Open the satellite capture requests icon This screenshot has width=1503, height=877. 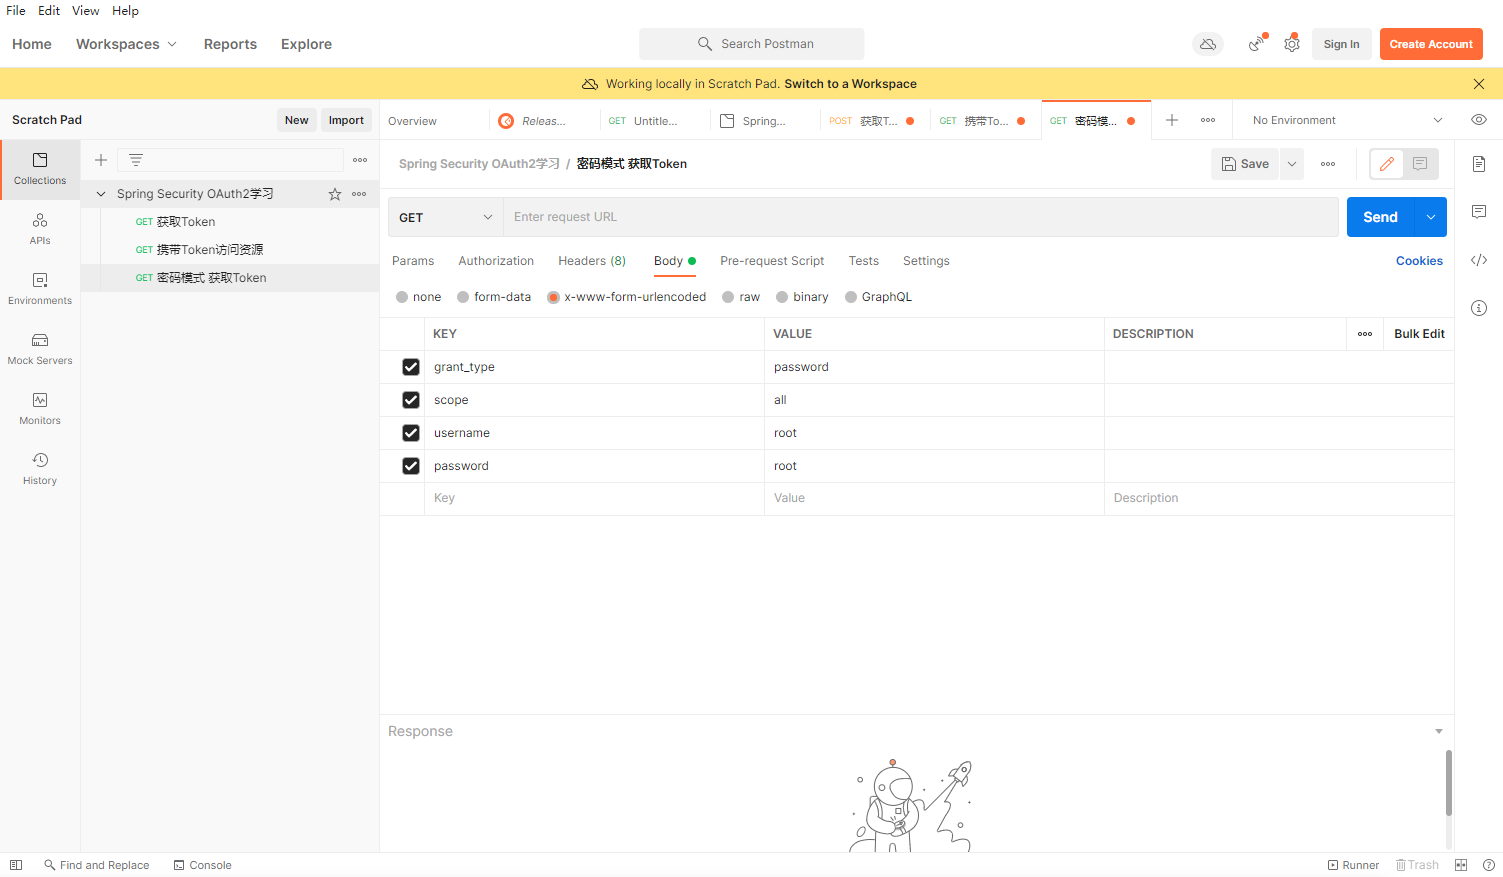[x=1257, y=44]
